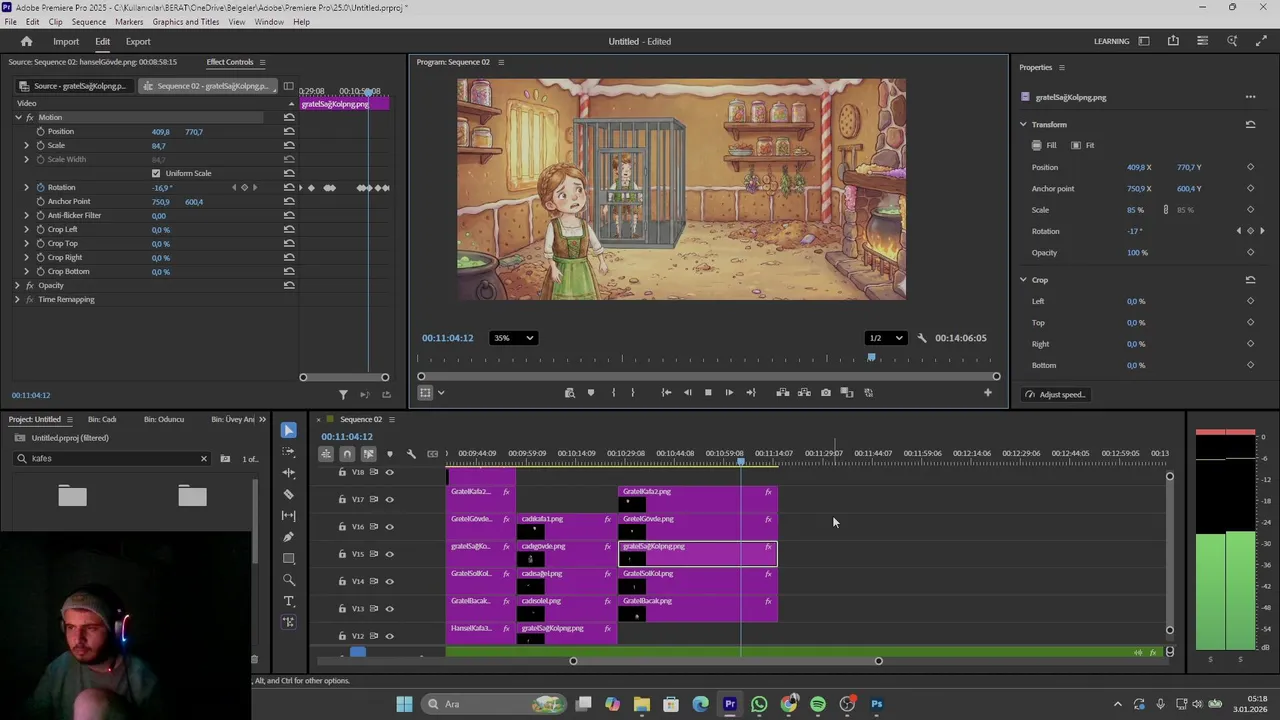Clear the kafes search field
The image size is (1280, 720).
coord(203,459)
